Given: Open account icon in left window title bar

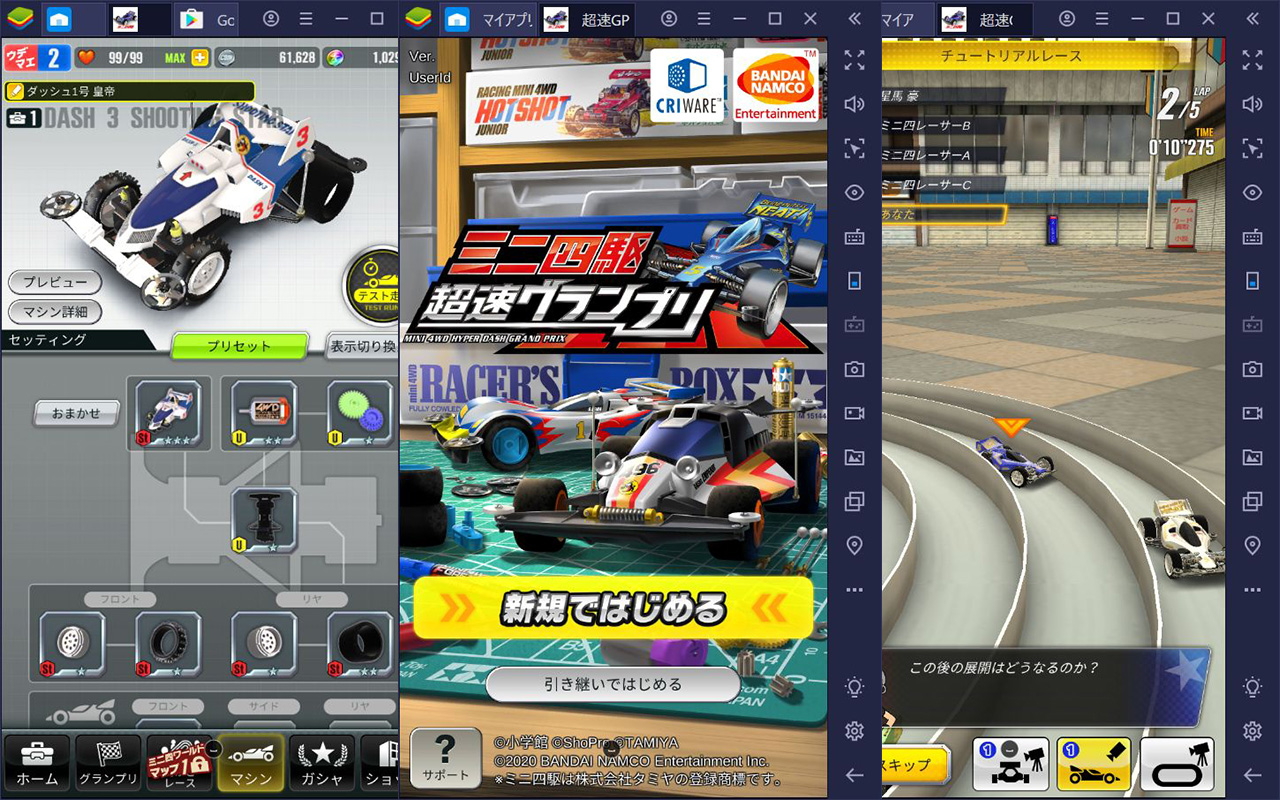Looking at the screenshot, I should click(272, 19).
